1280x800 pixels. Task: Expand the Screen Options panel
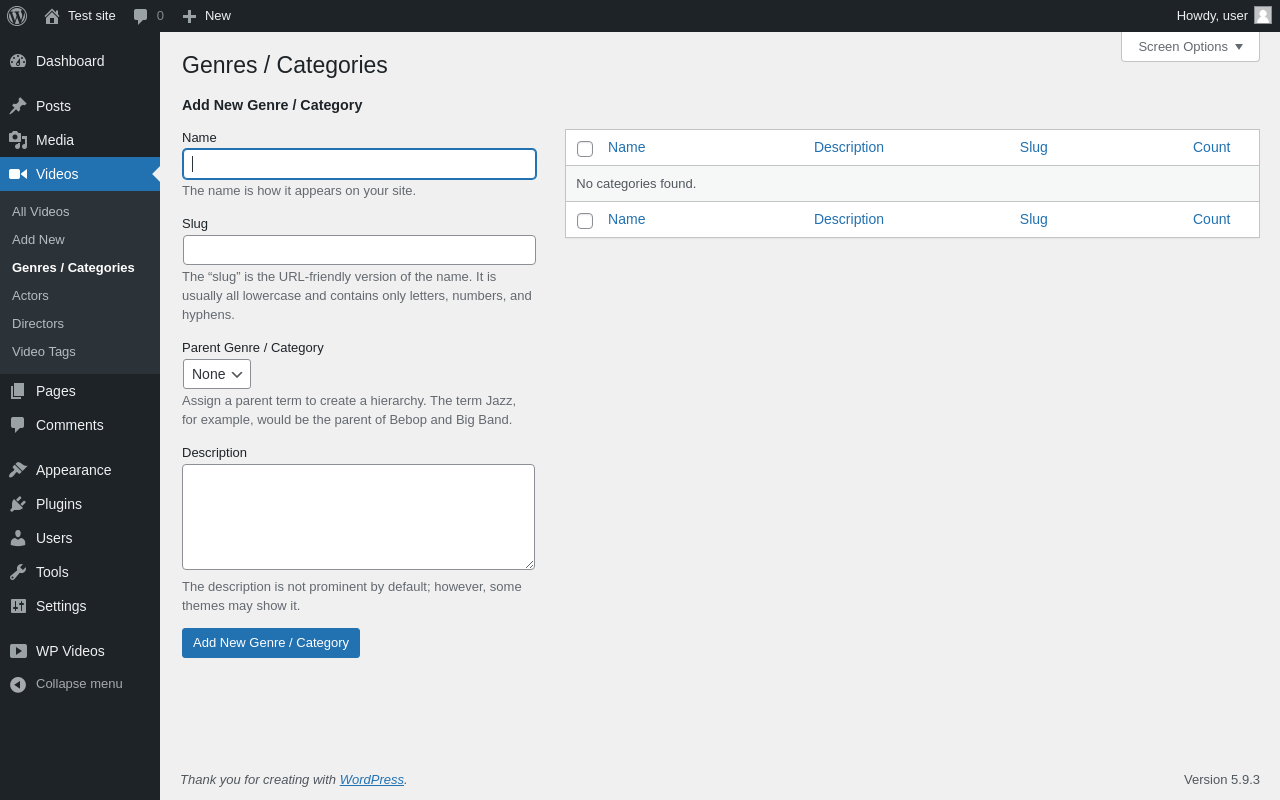pyautogui.click(x=1190, y=46)
